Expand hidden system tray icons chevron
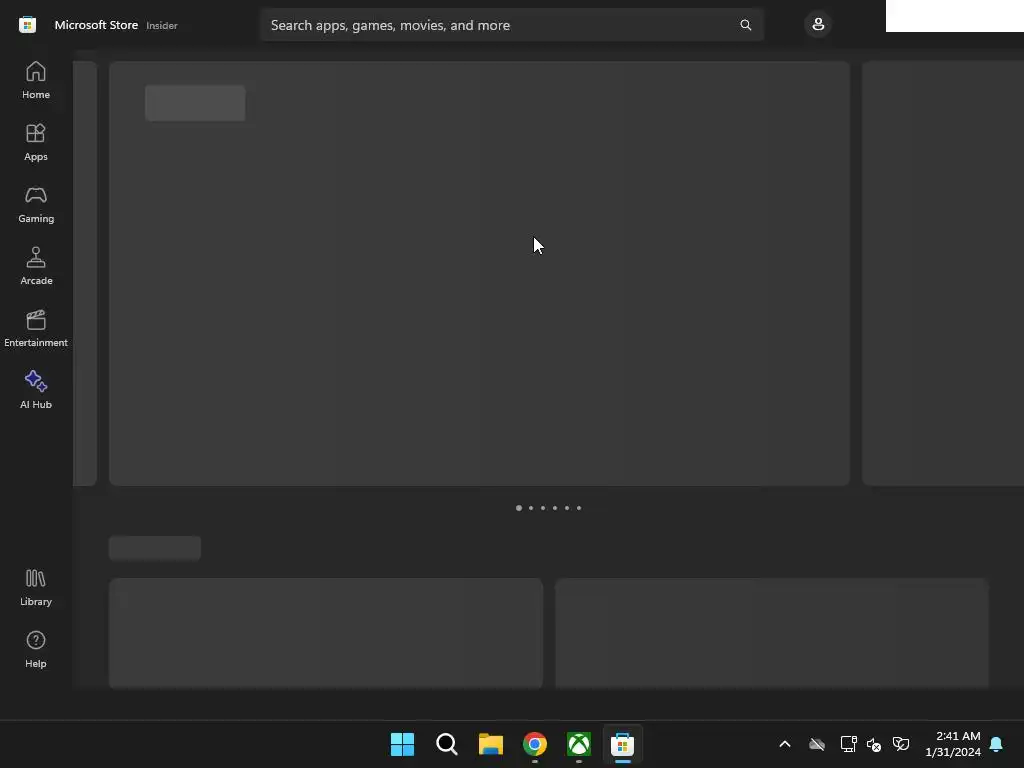This screenshot has height=768, width=1024. tap(785, 744)
